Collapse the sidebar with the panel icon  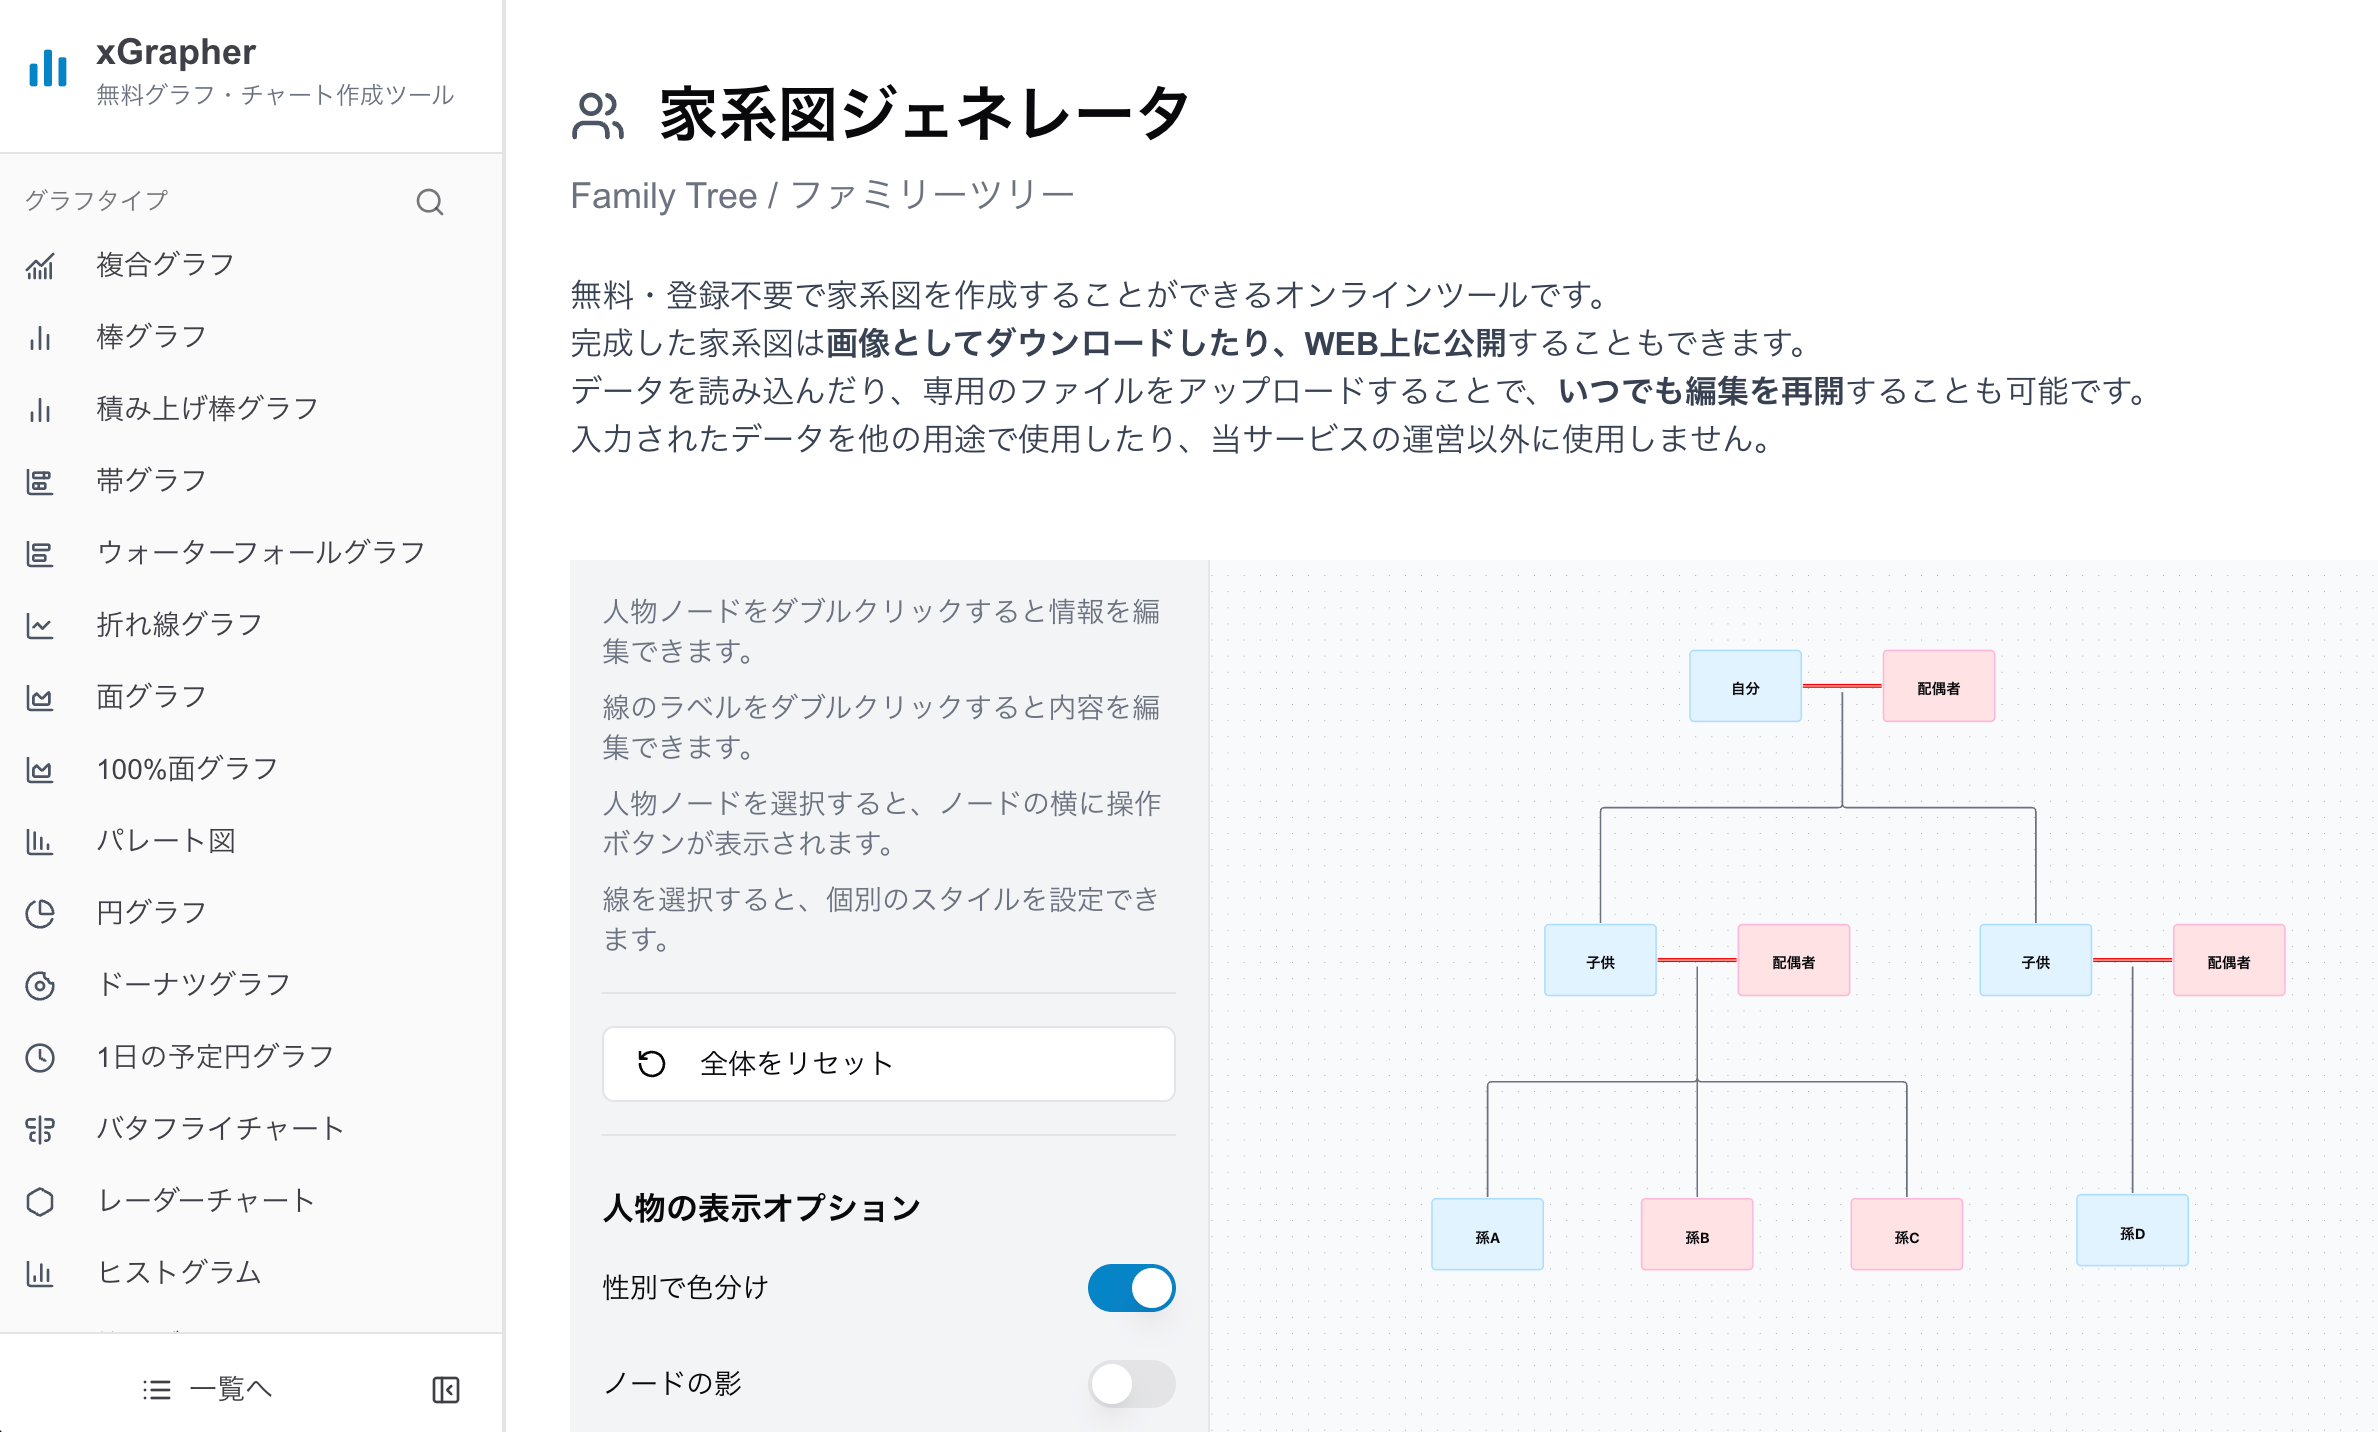coord(446,1389)
